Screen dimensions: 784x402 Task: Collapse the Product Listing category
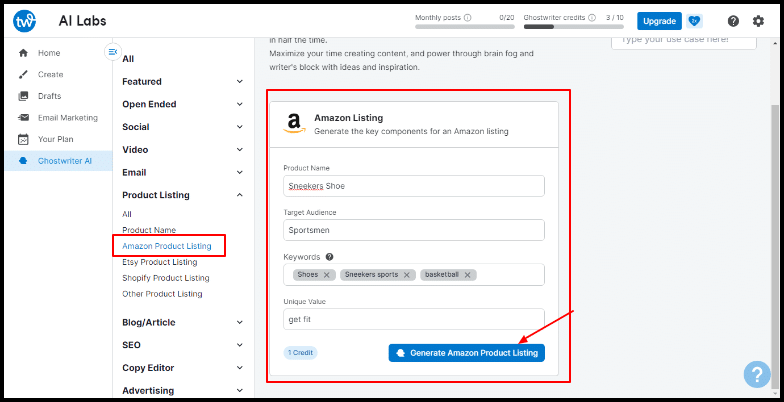[x=240, y=195]
